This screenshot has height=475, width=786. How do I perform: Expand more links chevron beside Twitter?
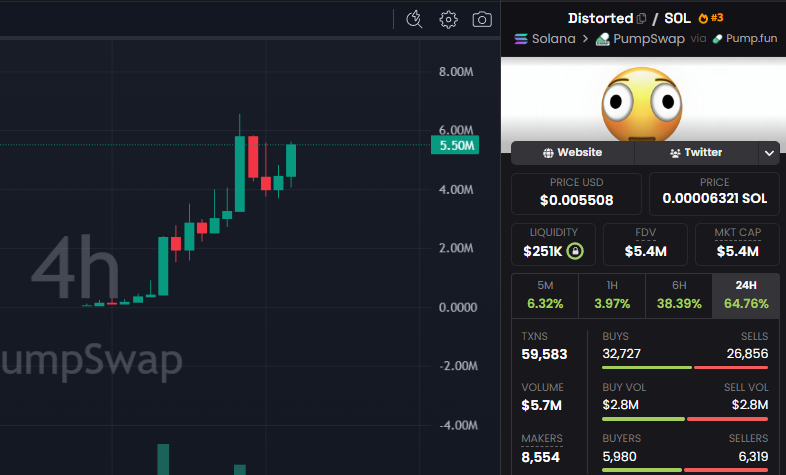coord(769,153)
